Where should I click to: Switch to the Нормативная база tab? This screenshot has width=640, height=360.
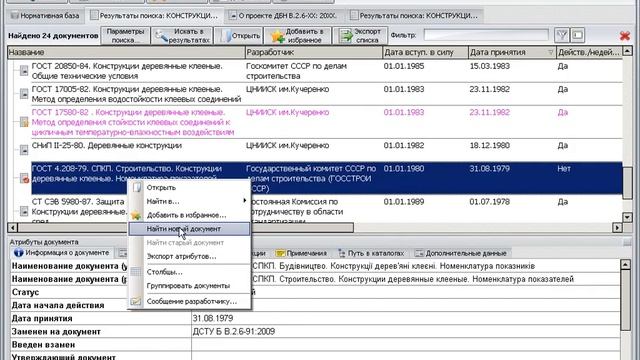click(x=45, y=16)
